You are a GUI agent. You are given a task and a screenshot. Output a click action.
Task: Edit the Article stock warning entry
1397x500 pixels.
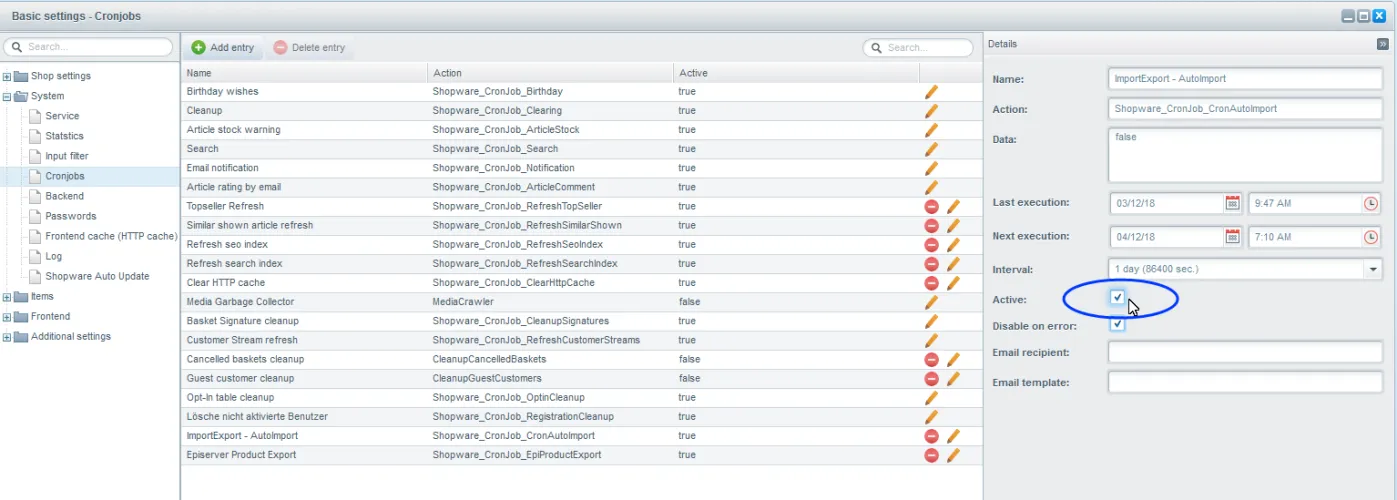[931, 129]
